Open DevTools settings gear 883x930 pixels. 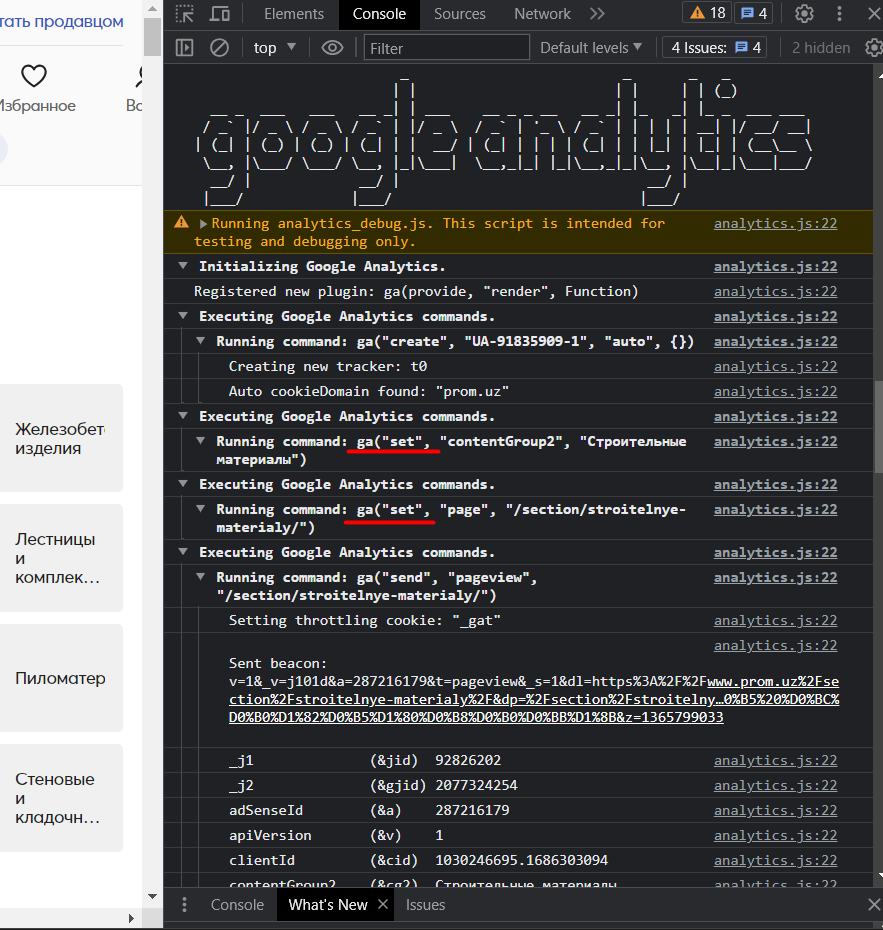click(x=804, y=14)
